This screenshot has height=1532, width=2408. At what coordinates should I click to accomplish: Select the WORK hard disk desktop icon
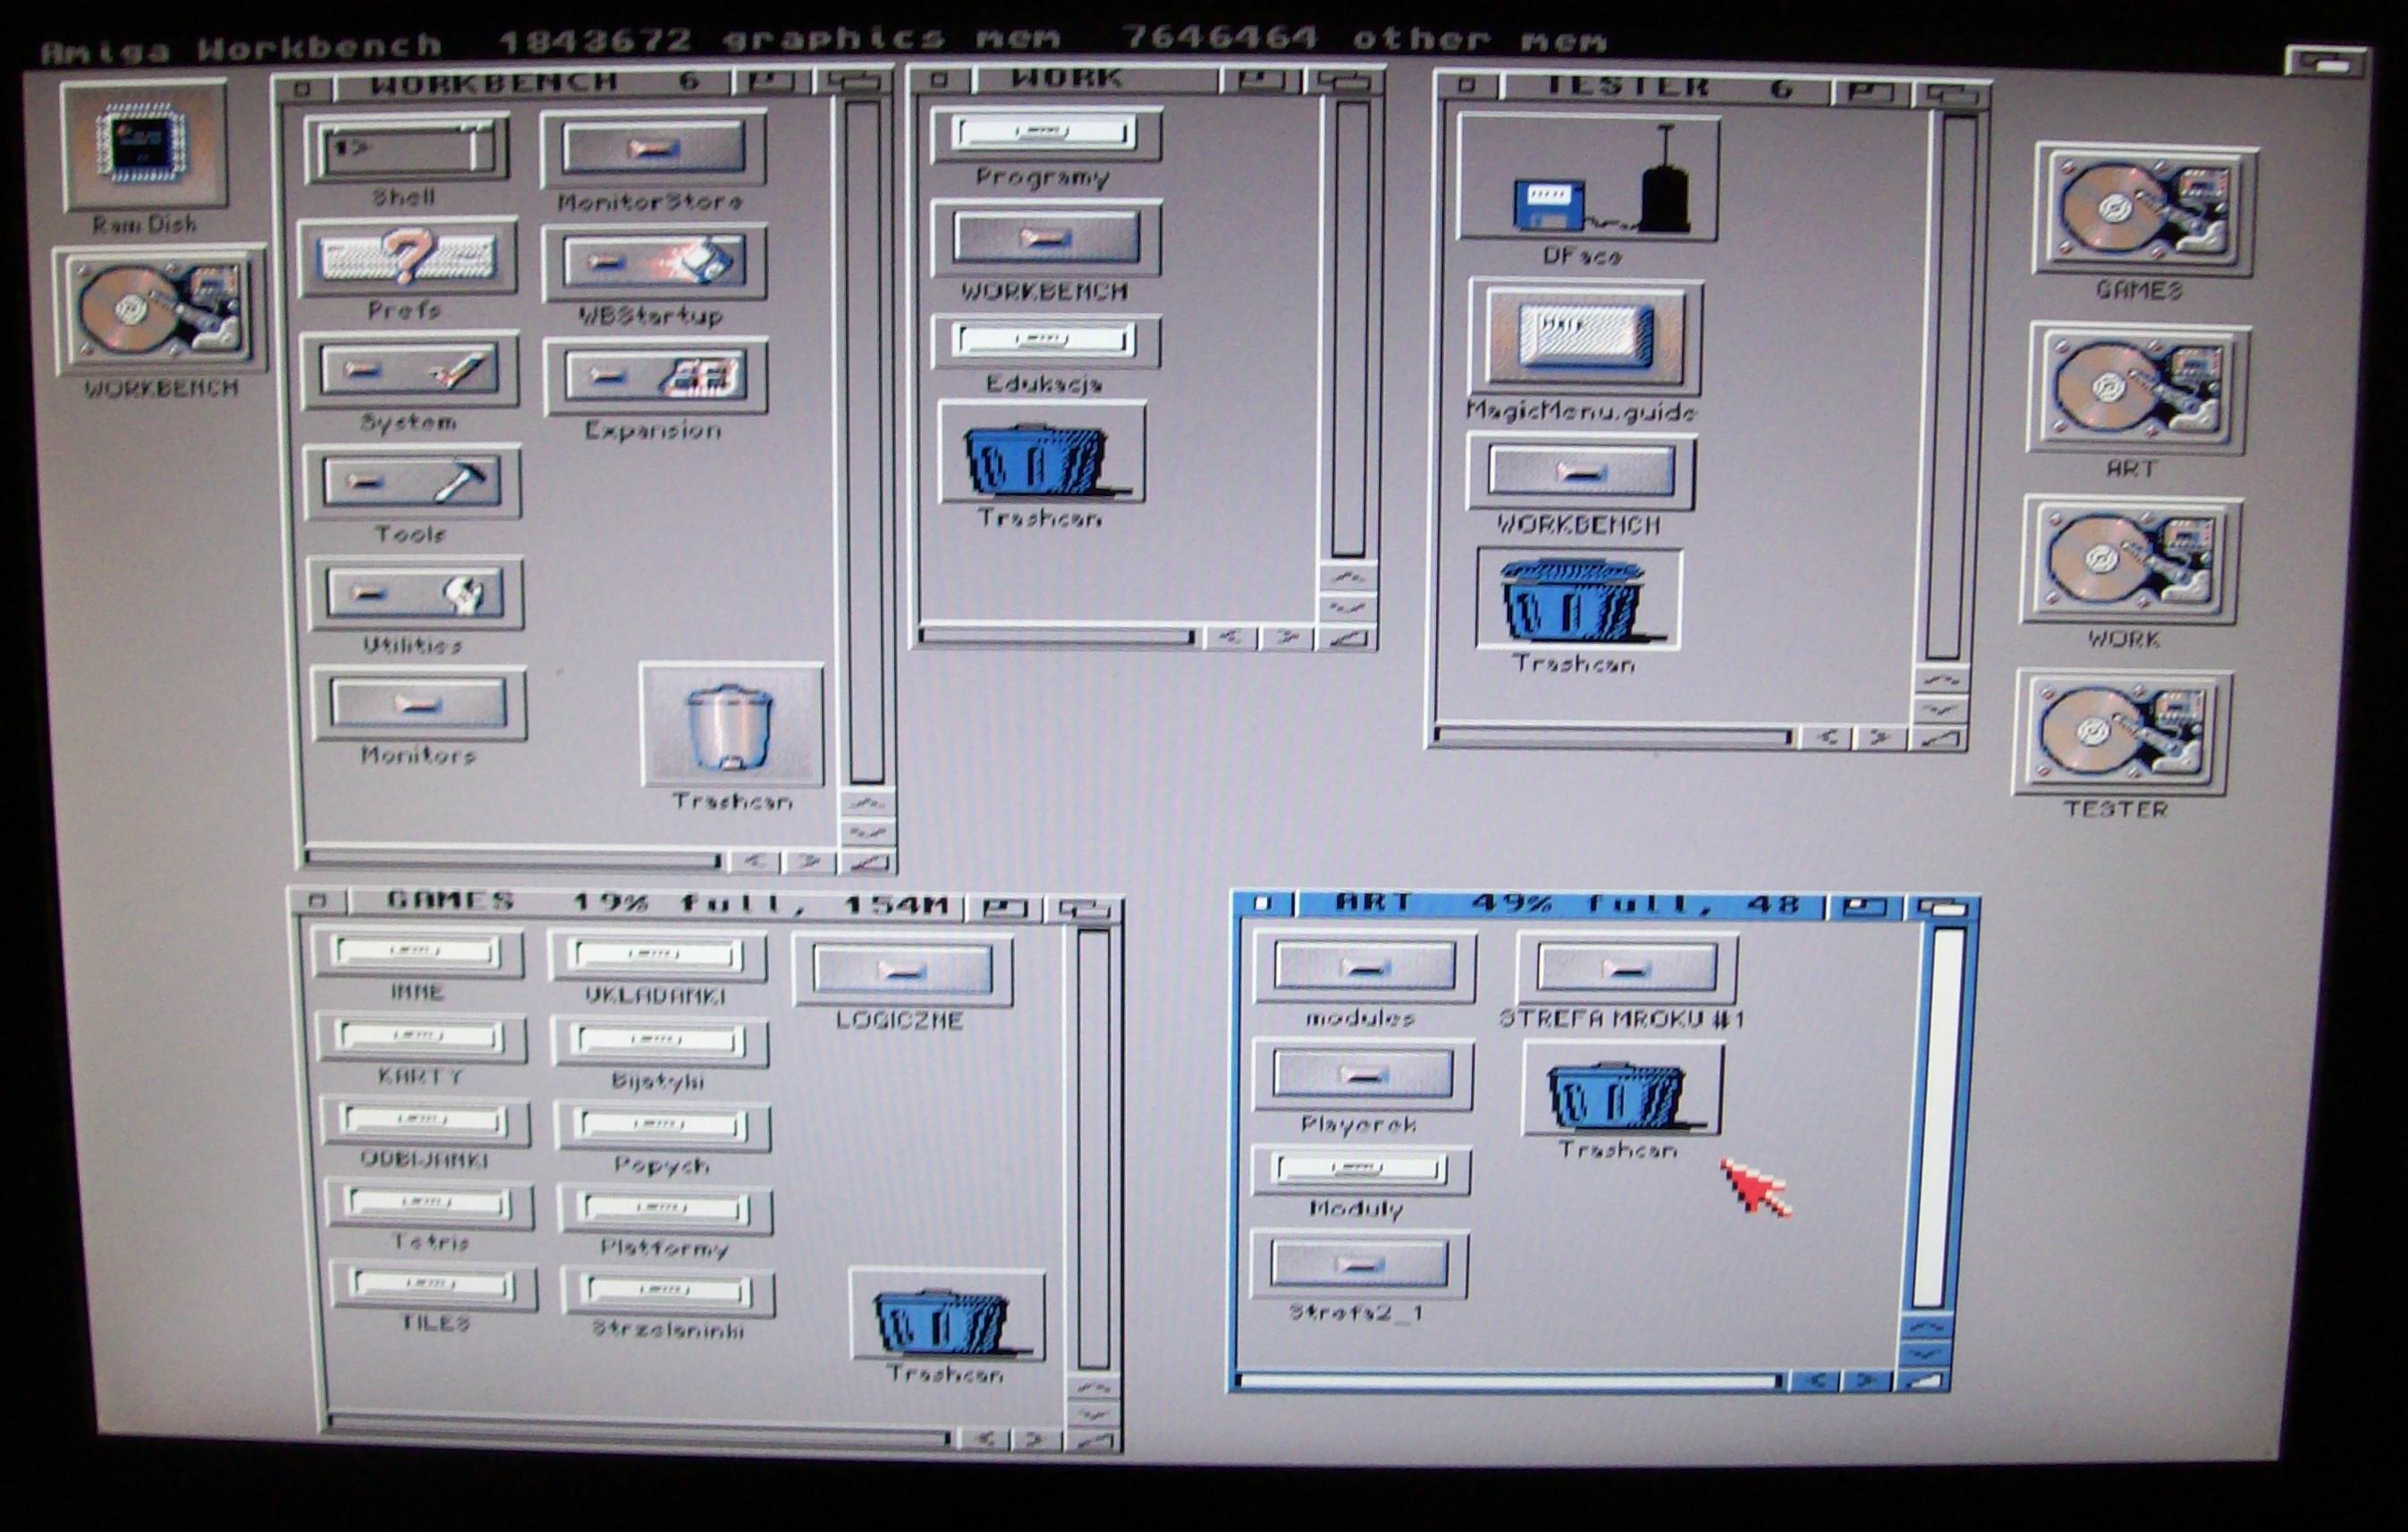pyautogui.click(x=2130, y=561)
